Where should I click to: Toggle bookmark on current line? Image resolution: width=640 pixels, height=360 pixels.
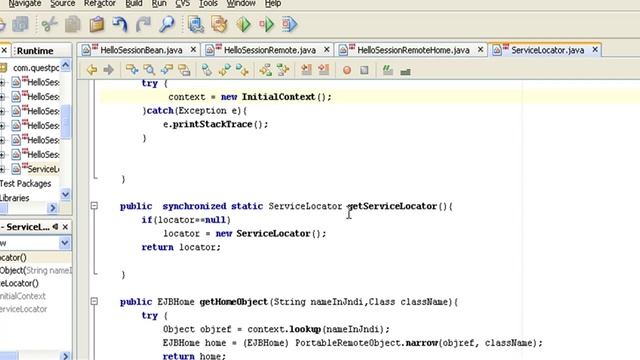pos(207,70)
